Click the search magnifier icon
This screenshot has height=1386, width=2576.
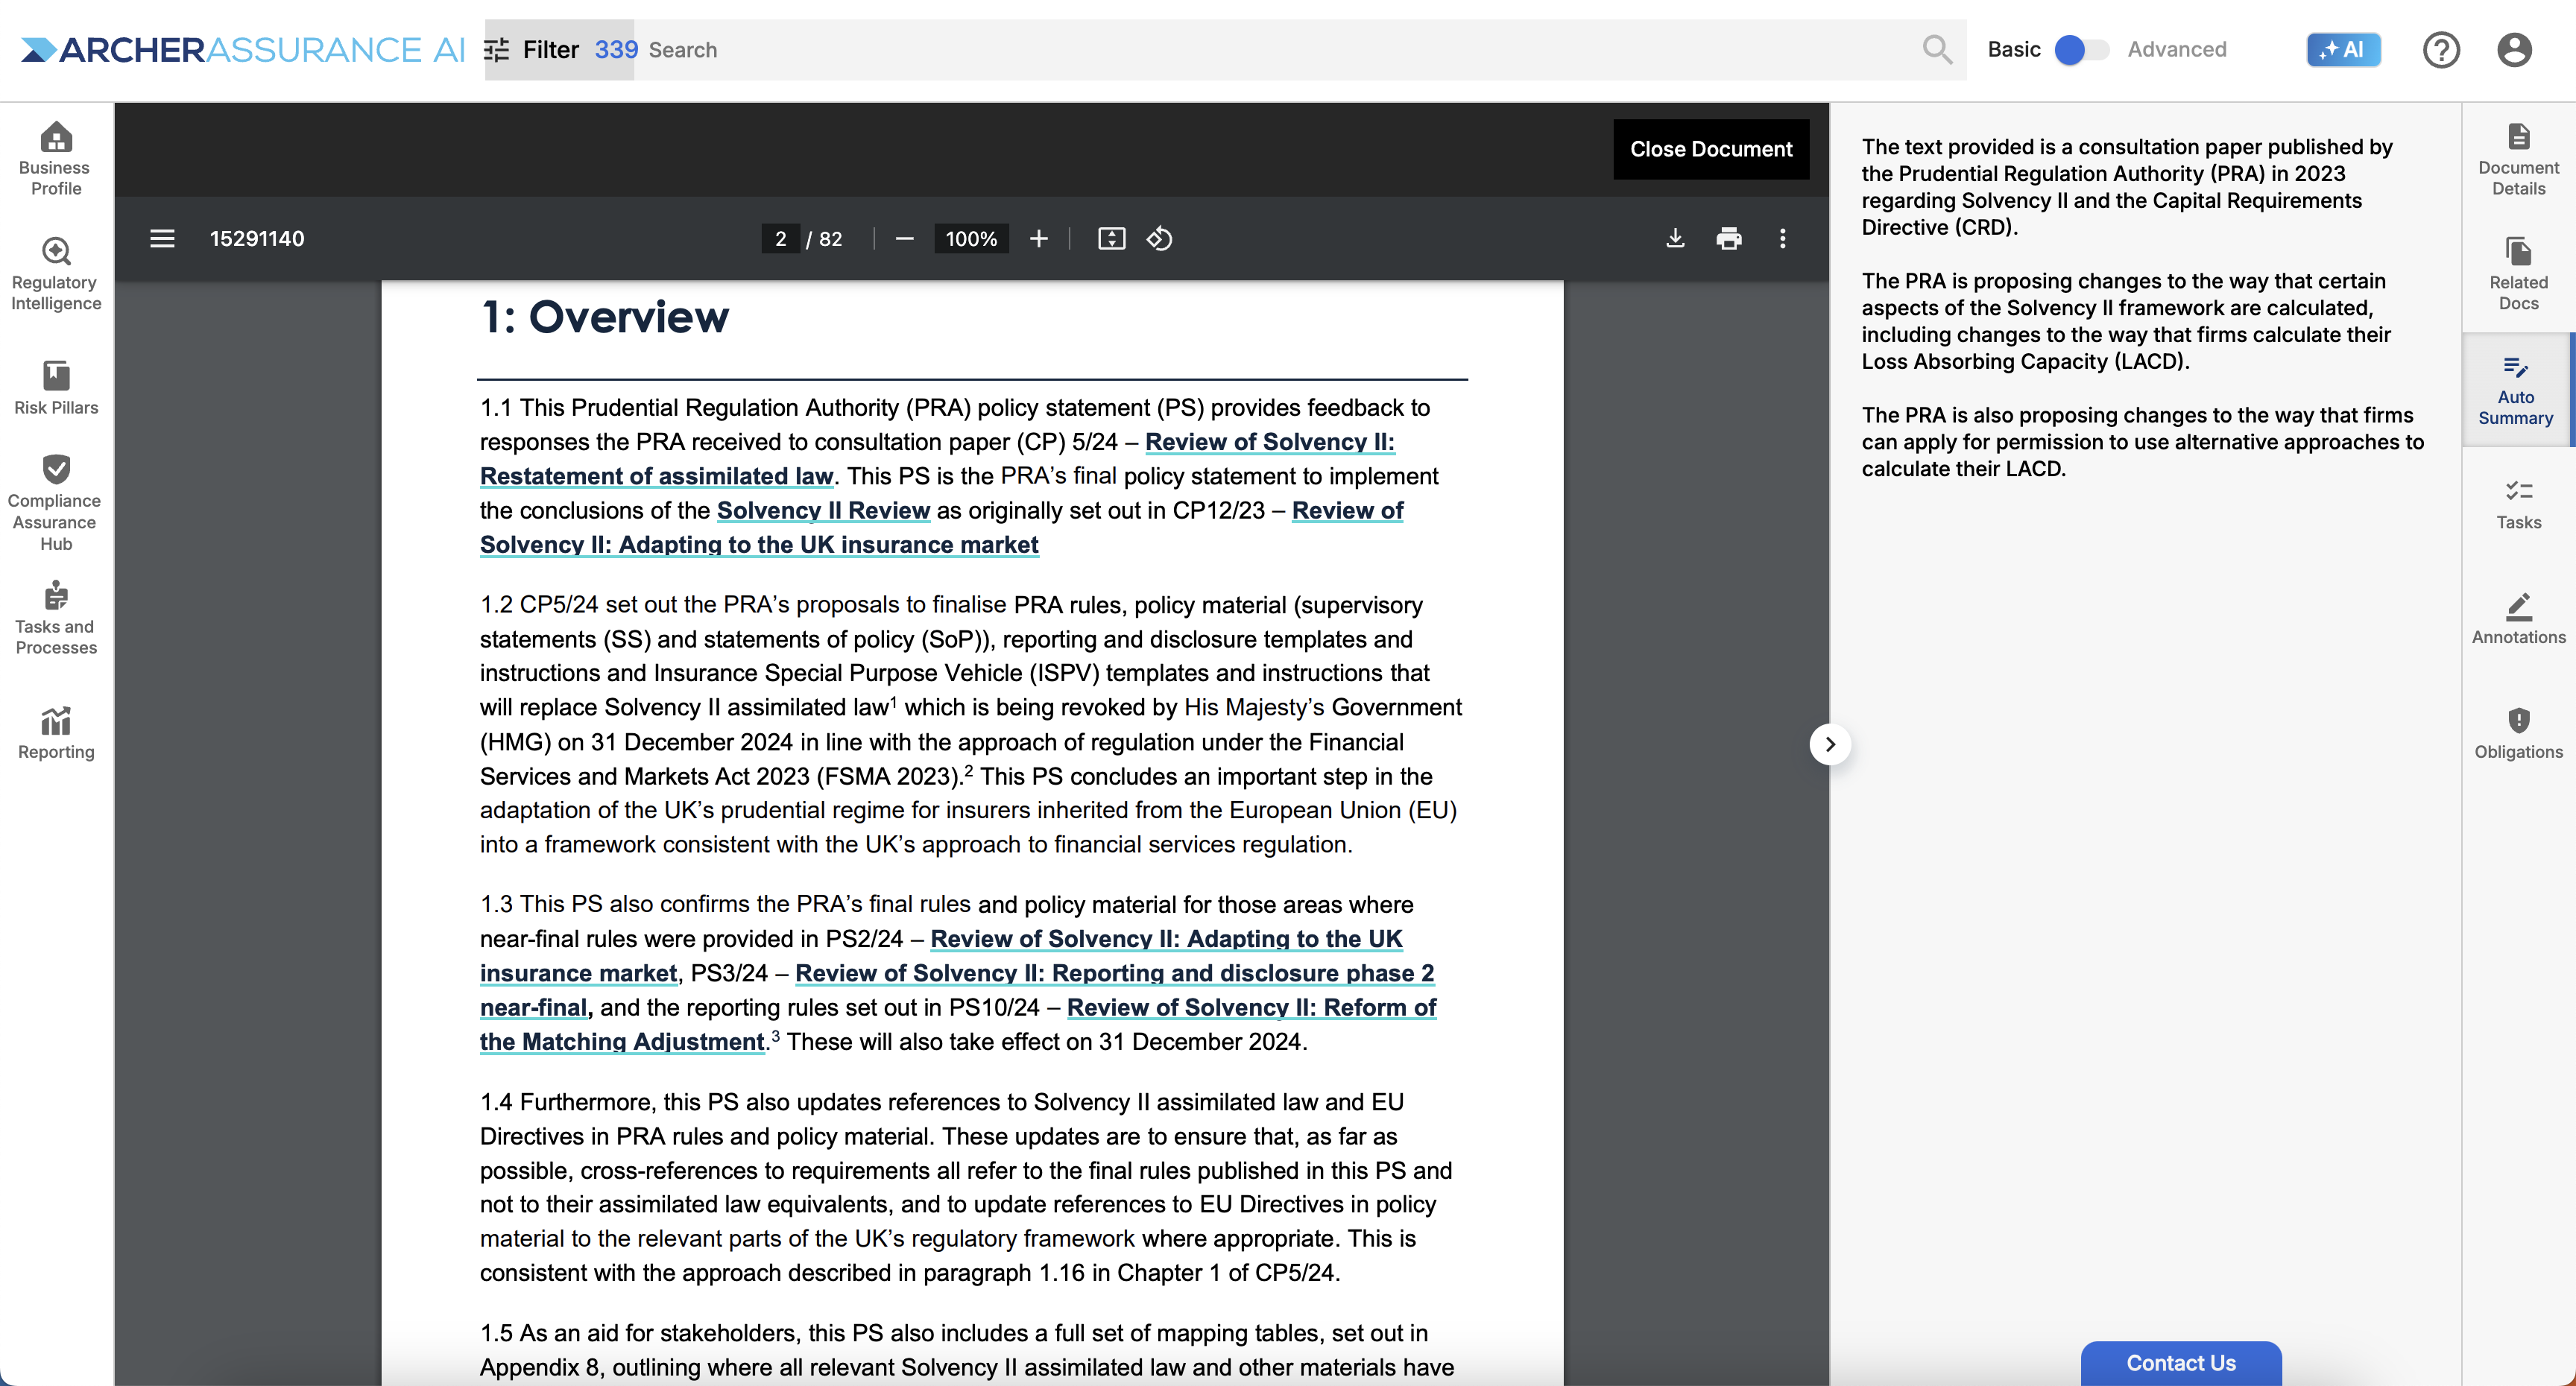(1937, 49)
